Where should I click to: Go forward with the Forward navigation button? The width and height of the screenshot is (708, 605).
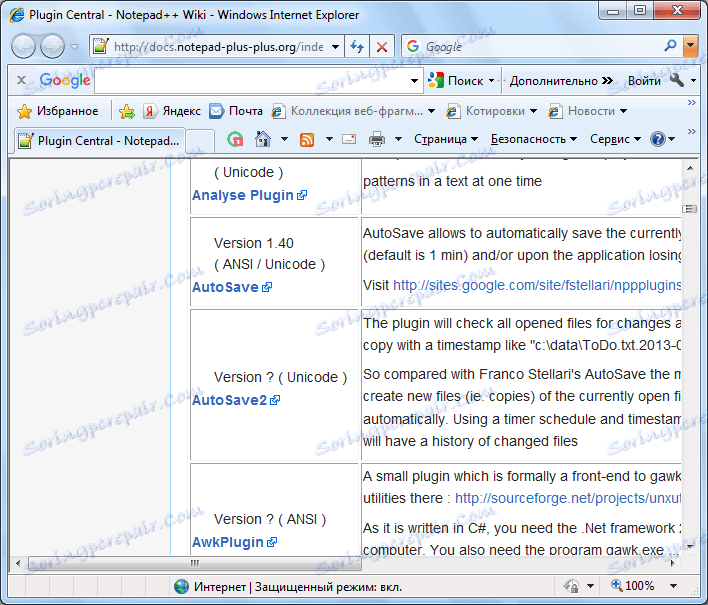coord(52,46)
